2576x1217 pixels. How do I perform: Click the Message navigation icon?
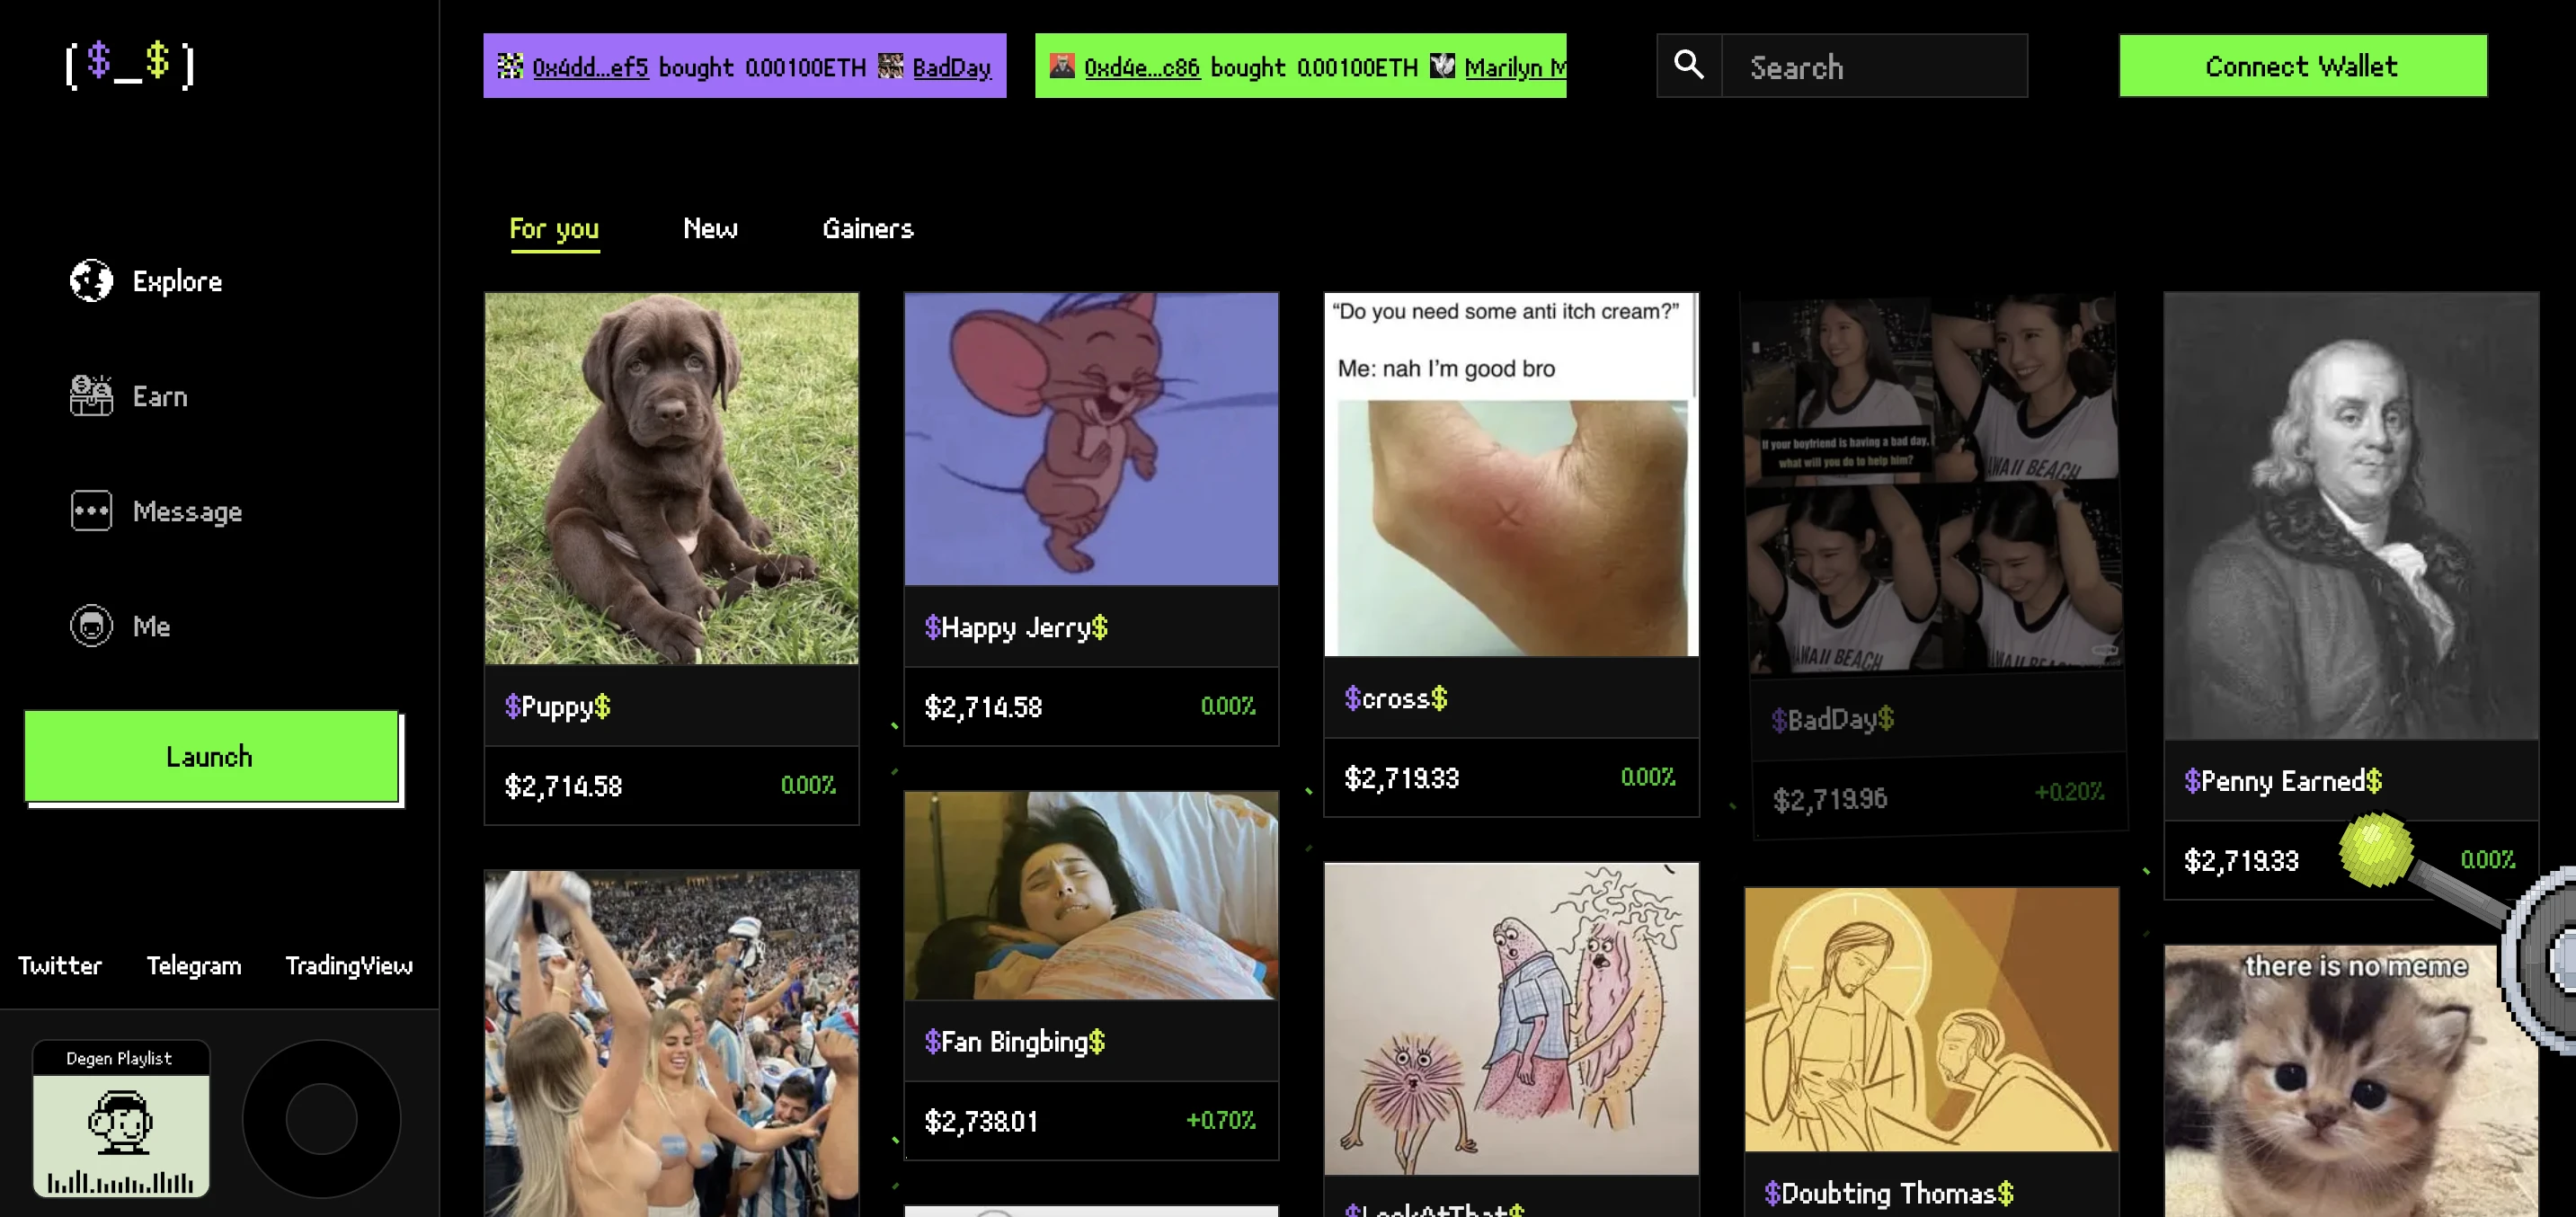tap(89, 511)
